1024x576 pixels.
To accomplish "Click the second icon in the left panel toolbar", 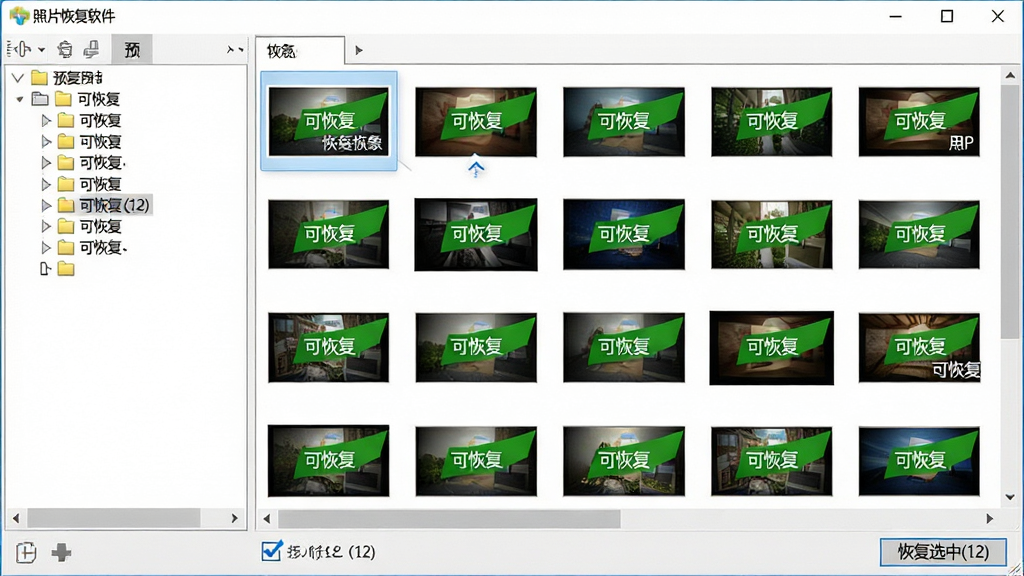I will coord(65,49).
